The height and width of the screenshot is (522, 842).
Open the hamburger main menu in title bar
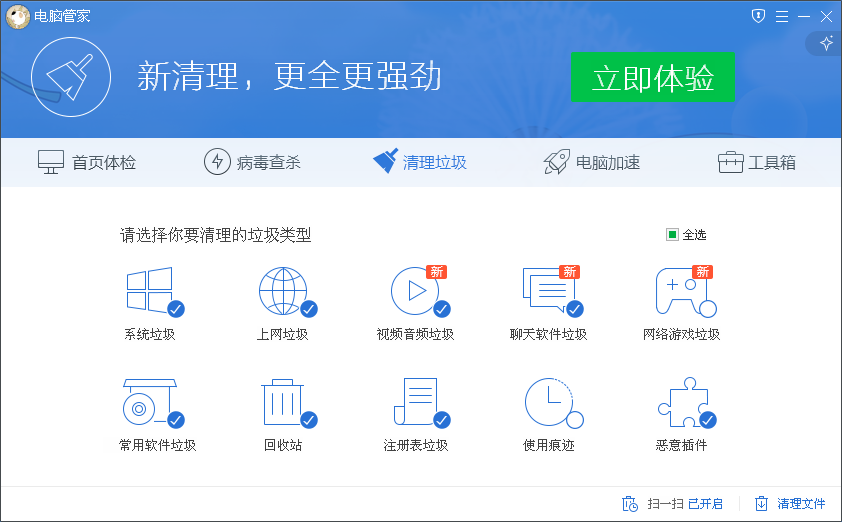pyautogui.click(x=781, y=16)
